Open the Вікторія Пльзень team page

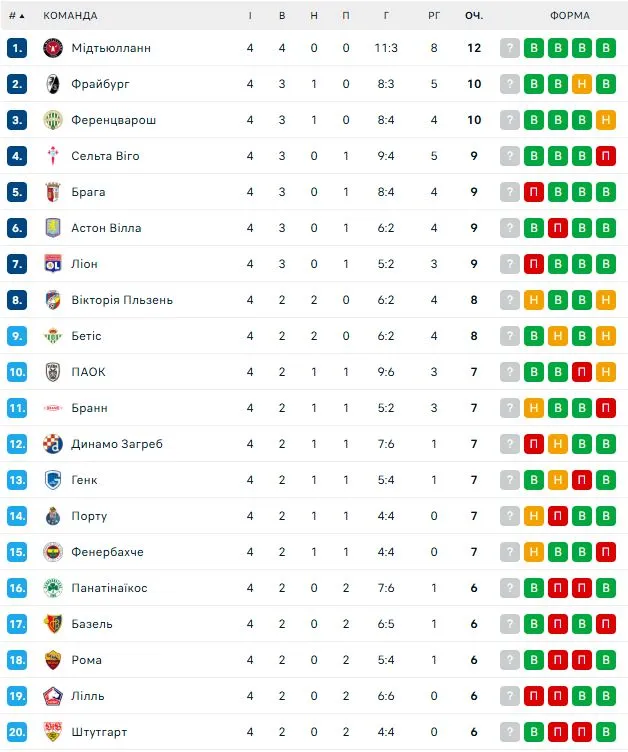pos(122,300)
